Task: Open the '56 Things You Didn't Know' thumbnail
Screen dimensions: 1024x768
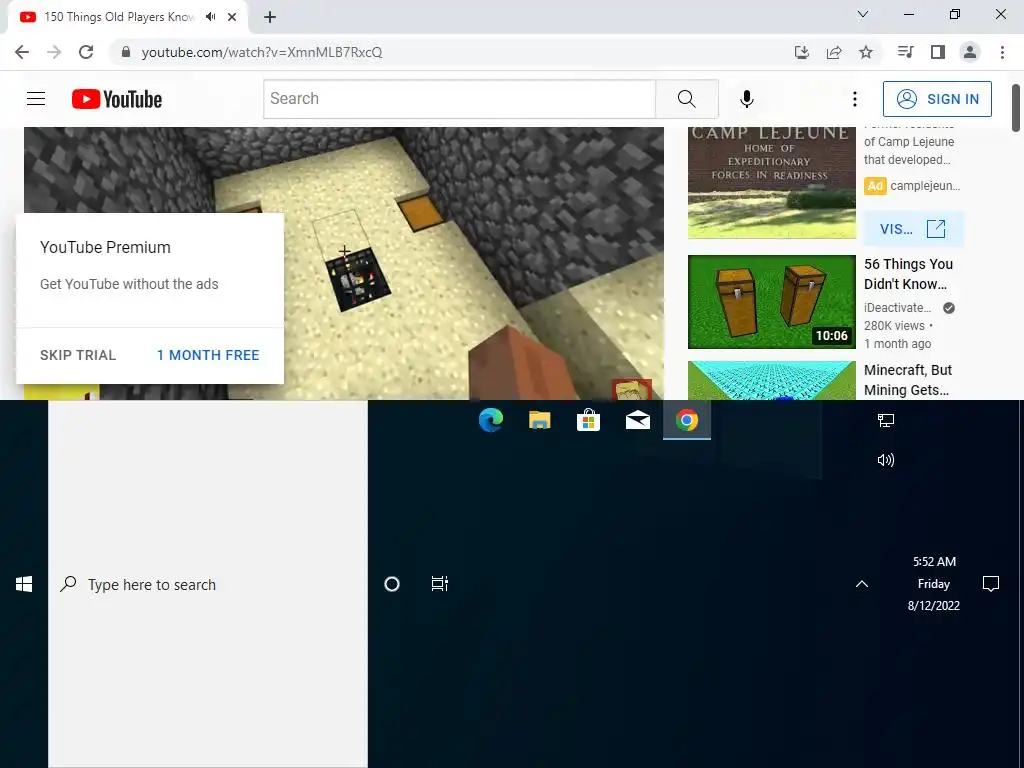Action: click(x=771, y=302)
